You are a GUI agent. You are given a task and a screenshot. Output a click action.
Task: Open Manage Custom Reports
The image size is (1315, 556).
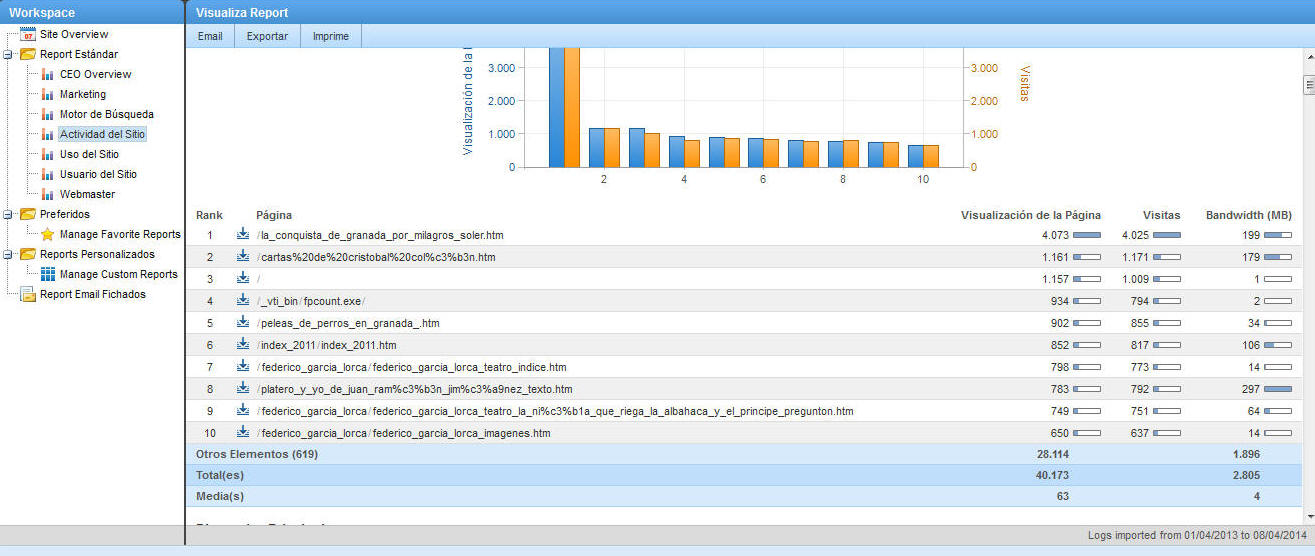pyautogui.click(x=119, y=274)
